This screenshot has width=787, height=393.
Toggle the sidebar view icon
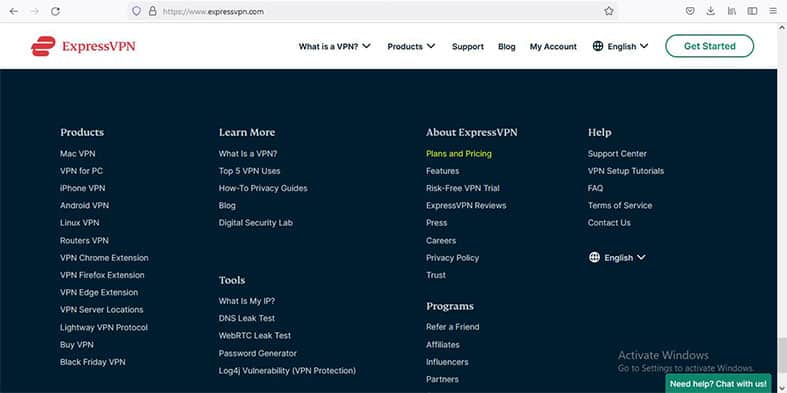click(x=752, y=11)
